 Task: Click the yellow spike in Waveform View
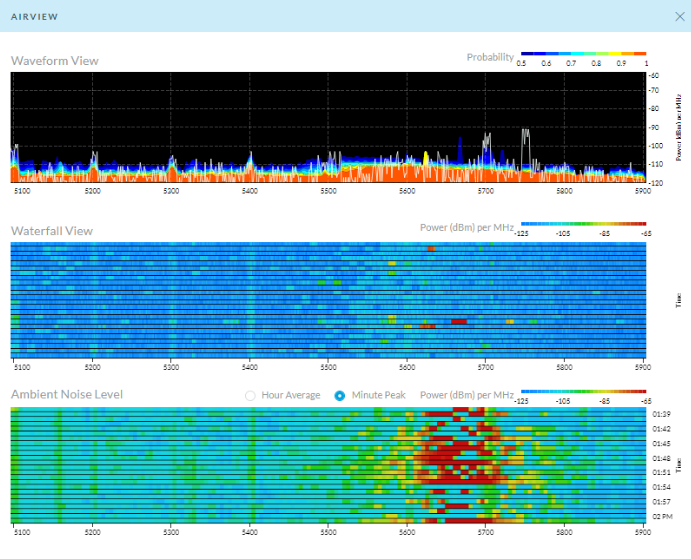[x=426, y=159]
